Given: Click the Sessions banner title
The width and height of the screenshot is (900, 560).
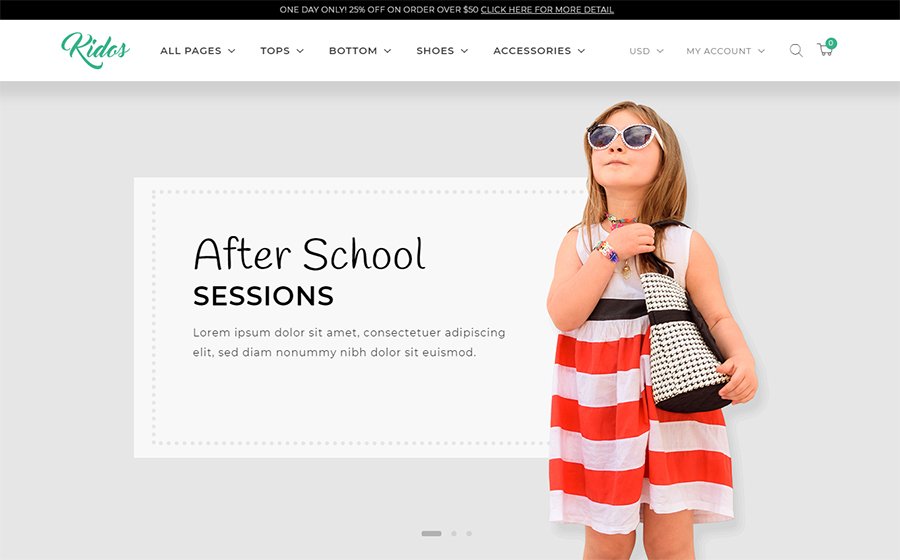Looking at the screenshot, I should tap(263, 296).
